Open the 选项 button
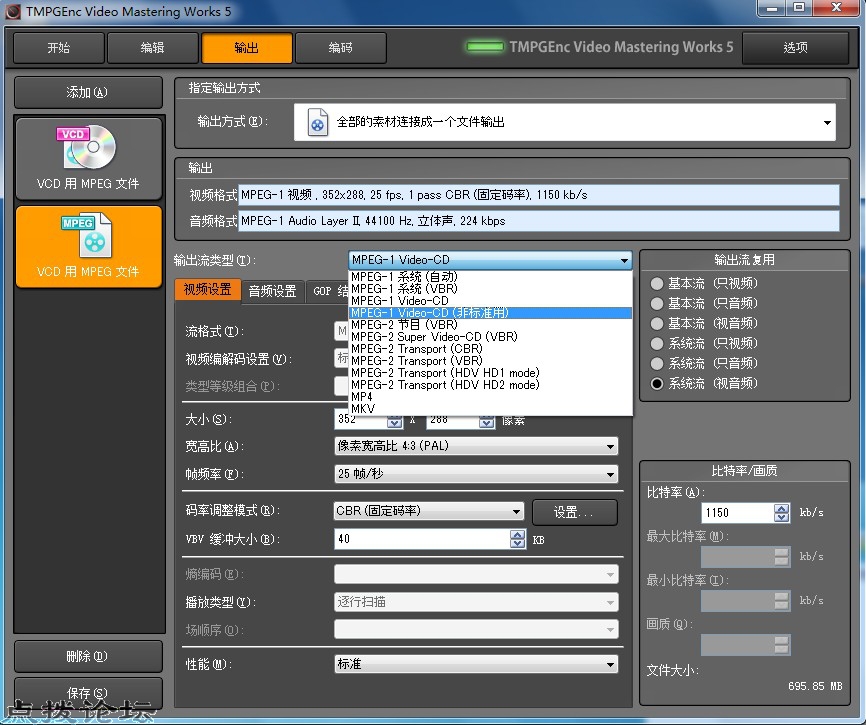 tap(795, 47)
